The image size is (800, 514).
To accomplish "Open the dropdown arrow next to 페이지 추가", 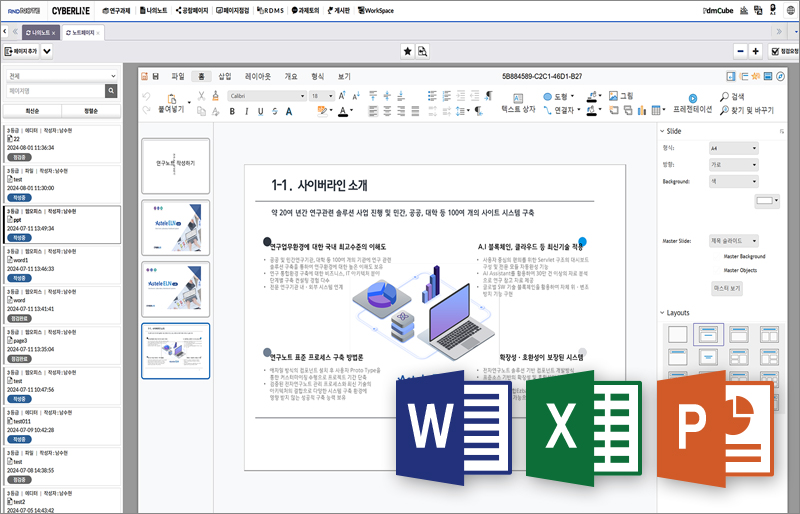I will pyautogui.click(x=46, y=51).
